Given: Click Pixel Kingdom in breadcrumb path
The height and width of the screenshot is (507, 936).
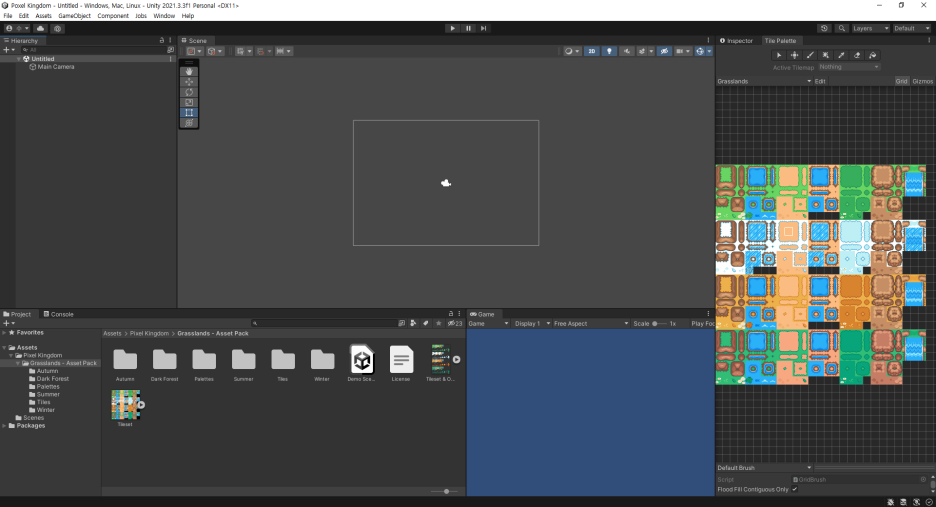Looking at the screenshot, I should (x=149, y=333).
